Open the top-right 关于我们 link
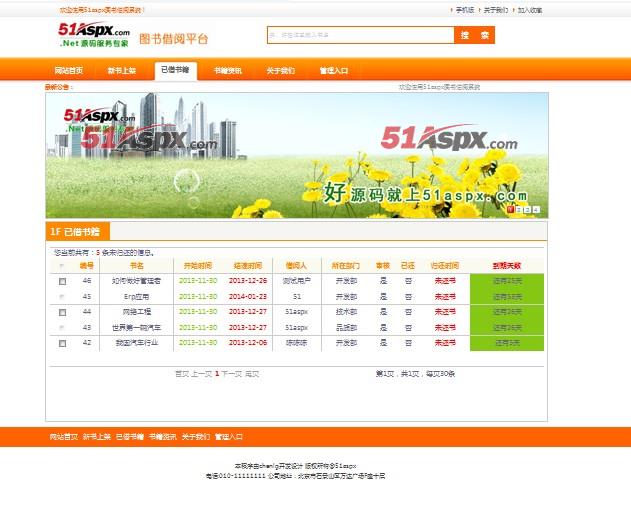 pyautogui.click(x=496, y=10)
